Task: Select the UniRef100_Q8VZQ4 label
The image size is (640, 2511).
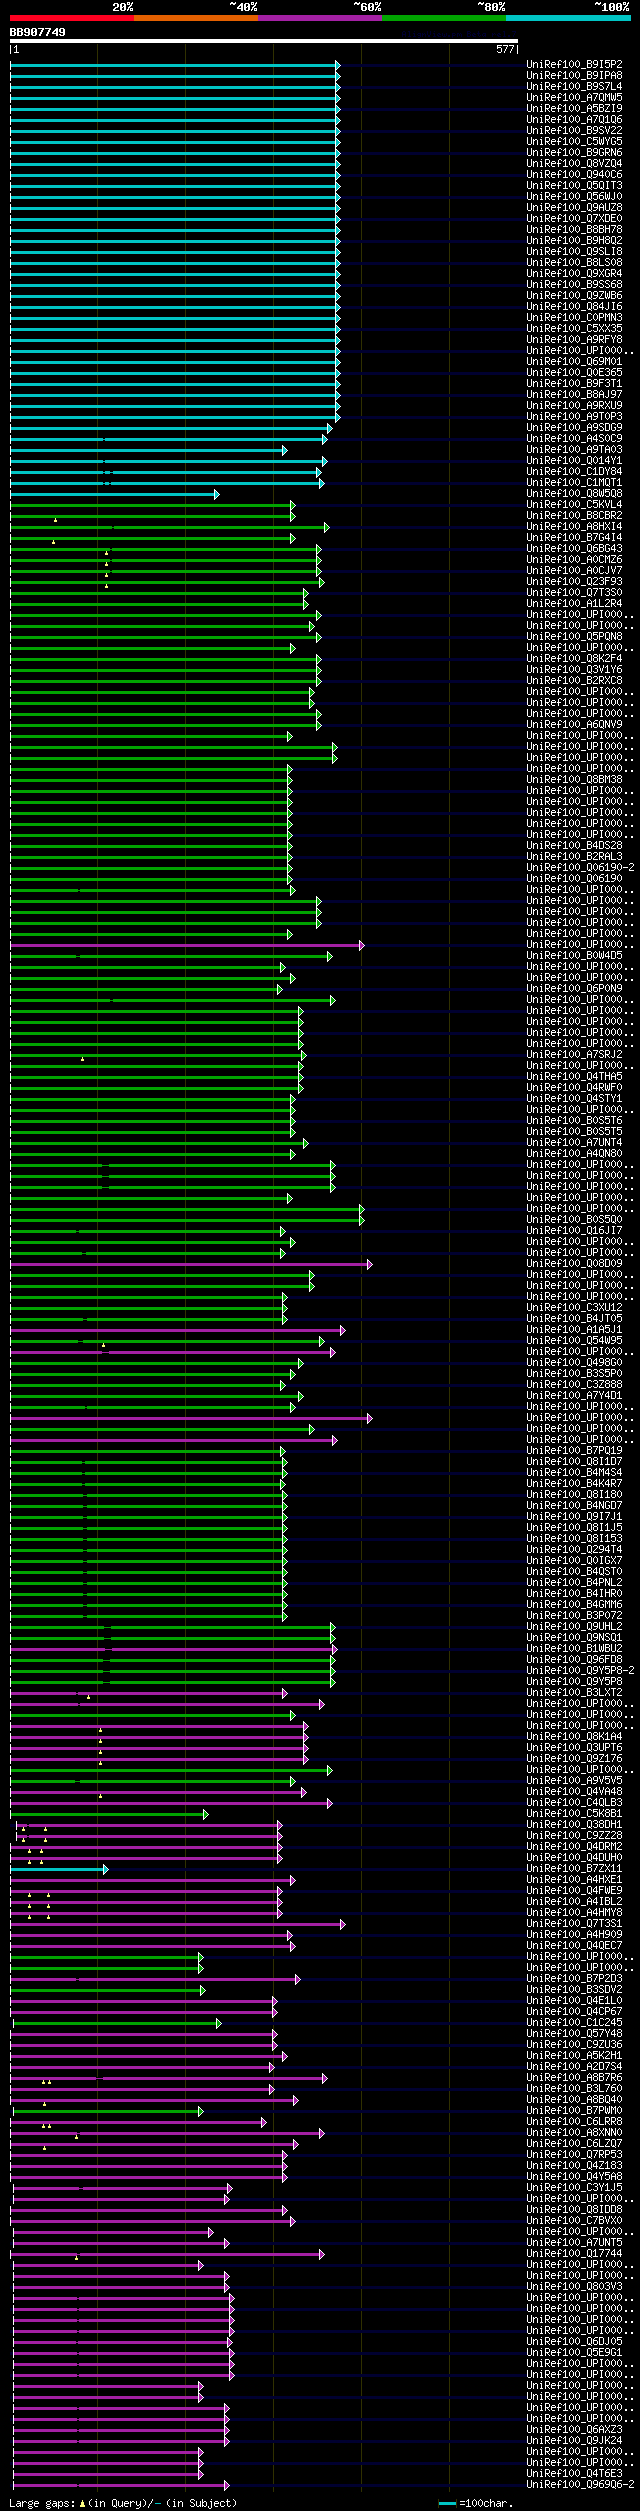Action: coord(574,163)
